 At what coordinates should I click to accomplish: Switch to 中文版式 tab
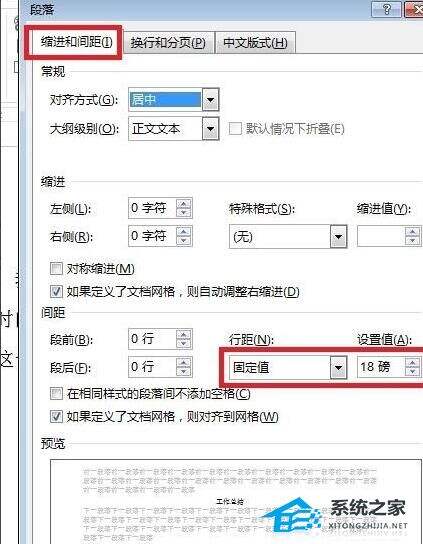tap(255, 43)
